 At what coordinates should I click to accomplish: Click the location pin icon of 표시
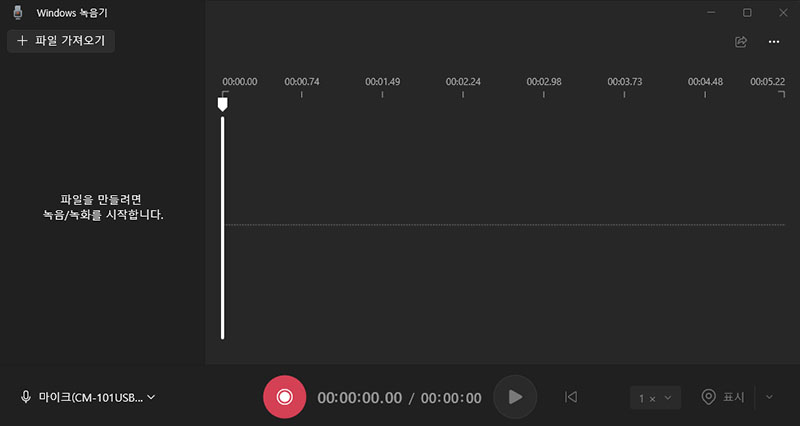click(709, 397)
